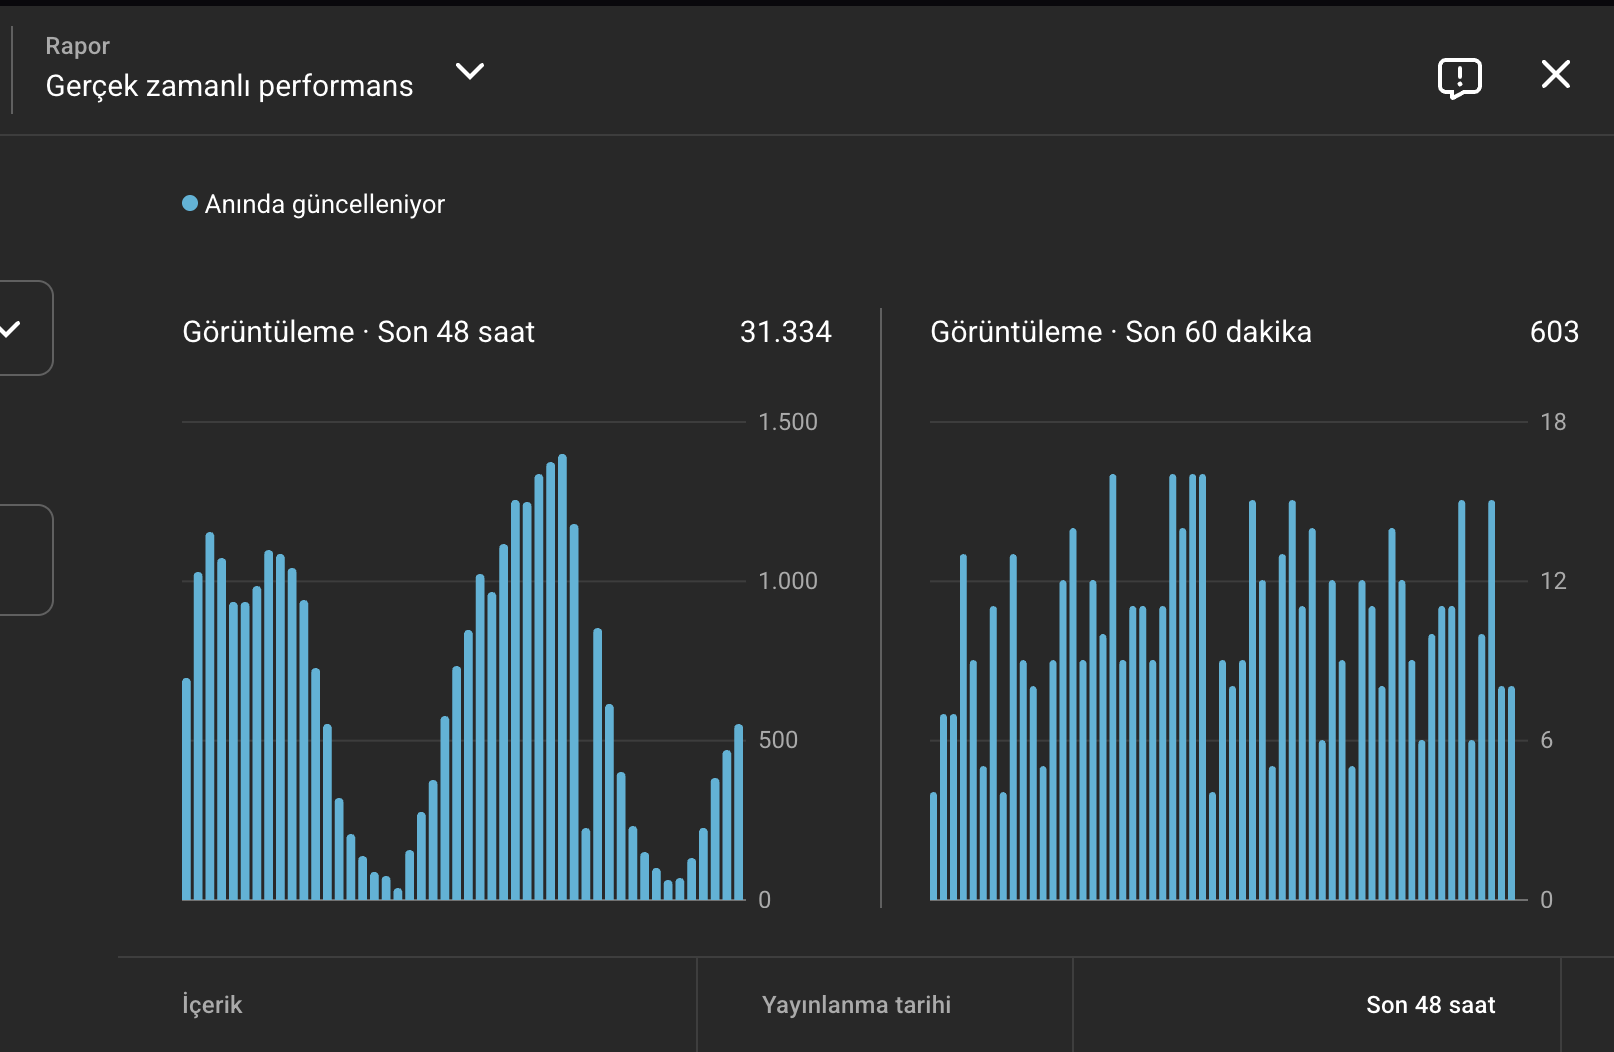Sort by Son 48 saat column
This screenshot has width=1614, height=1052.
coord(1430,1005)
